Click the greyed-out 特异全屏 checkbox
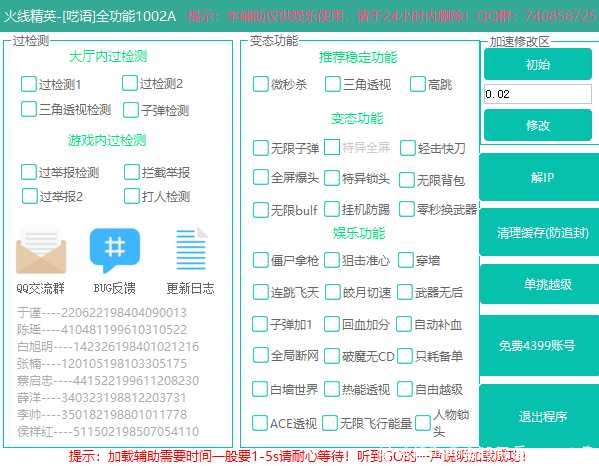The image size is (599, 466). tap(332, 147)
